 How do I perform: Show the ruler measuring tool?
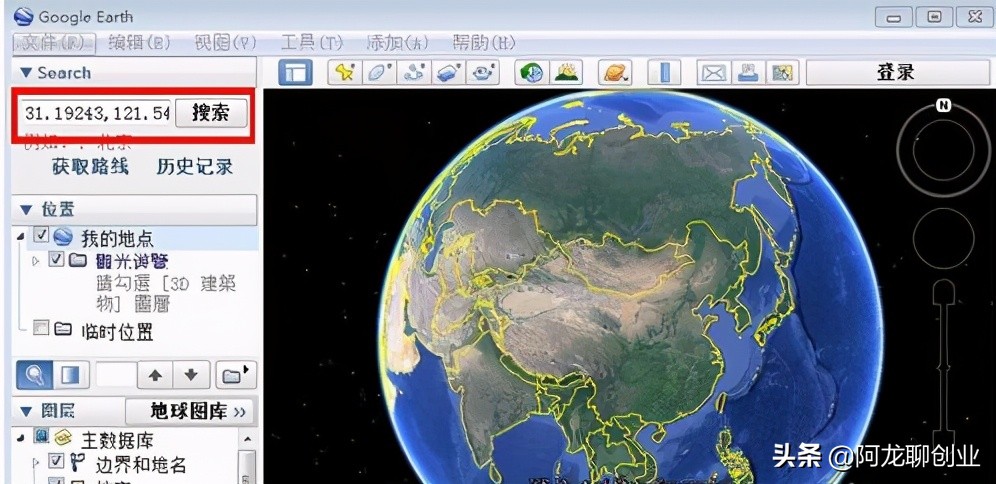click(664, 72)
